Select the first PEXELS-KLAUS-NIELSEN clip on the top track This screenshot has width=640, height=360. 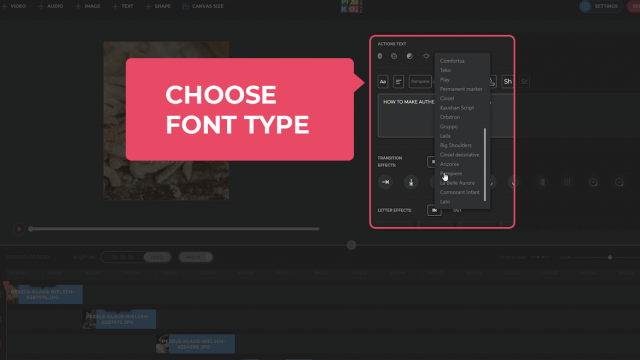point(44,294)
